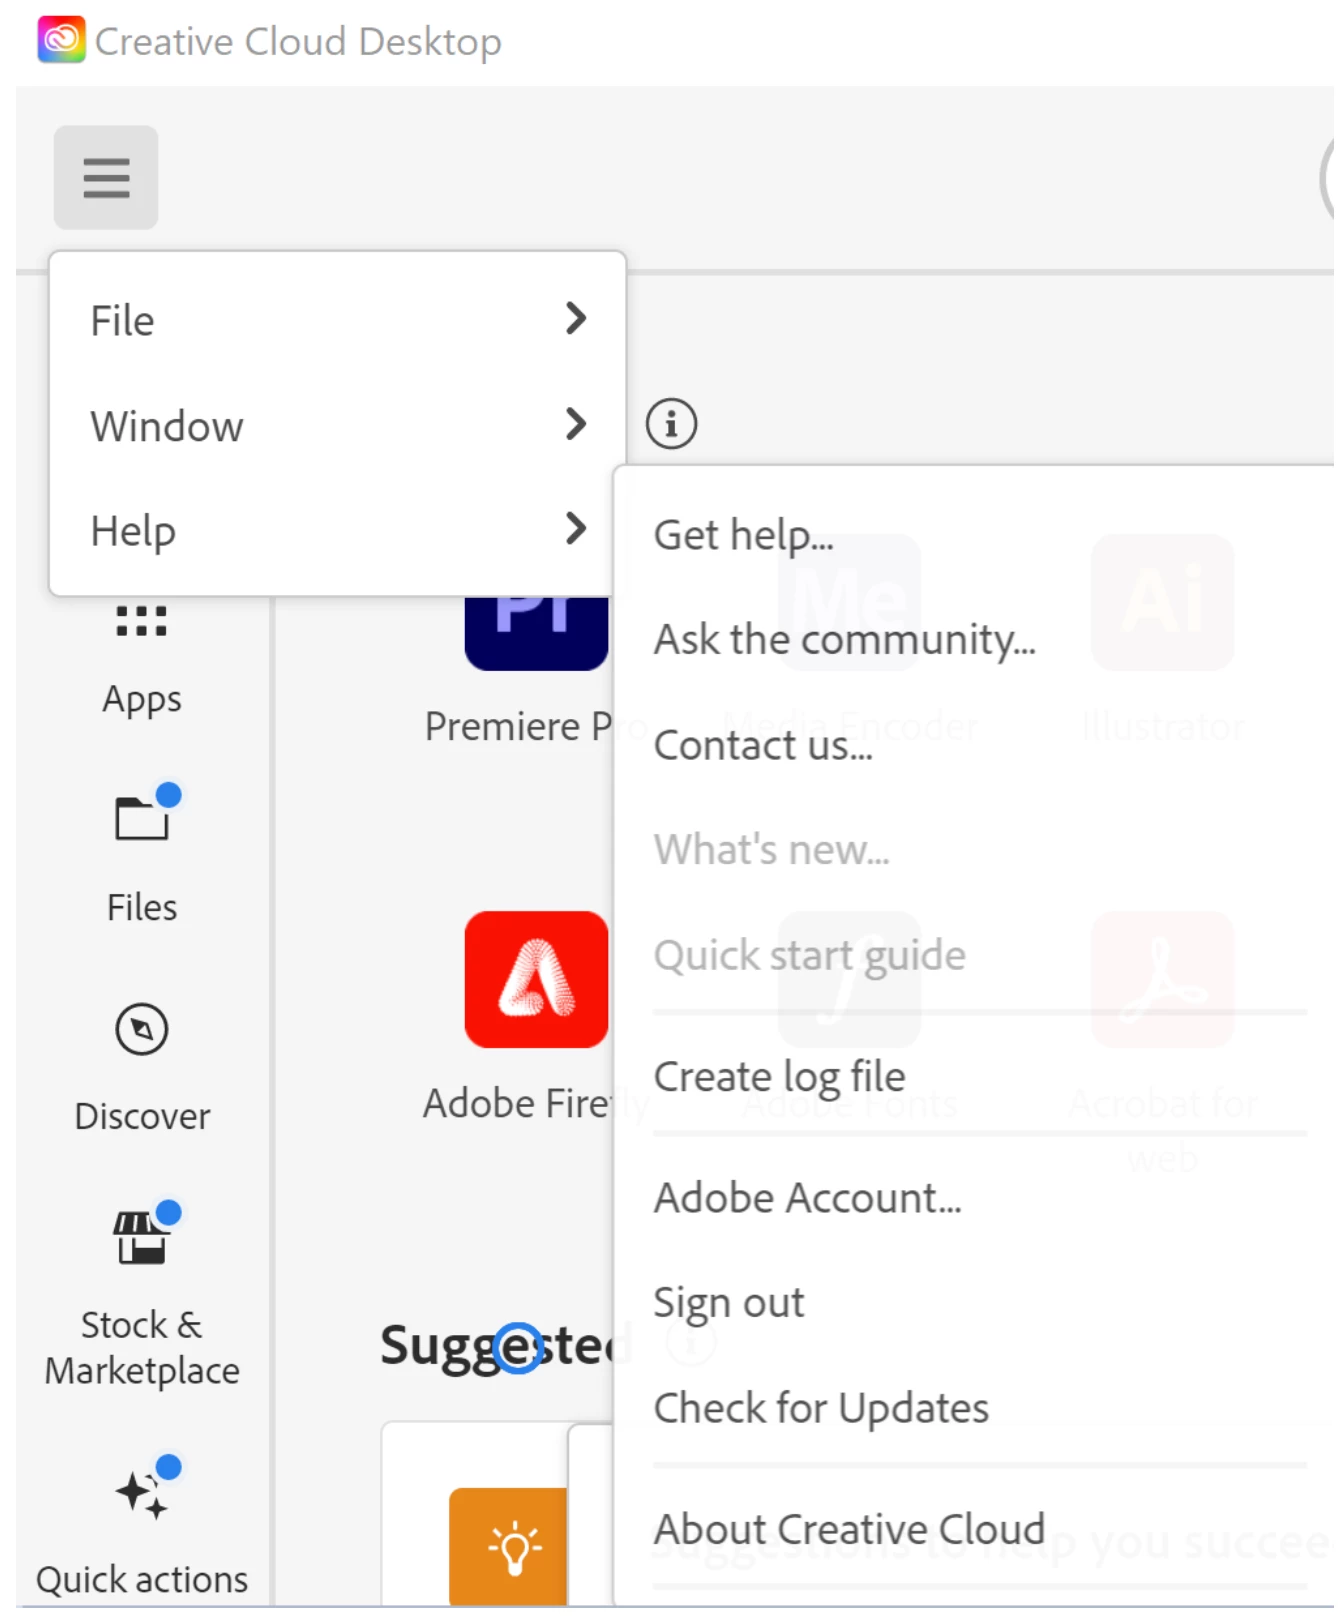The width and height of the screenshot is (1338, 1622).
Task: Click the Creative Cloud Desktop title text
Action: click(298, 42)
